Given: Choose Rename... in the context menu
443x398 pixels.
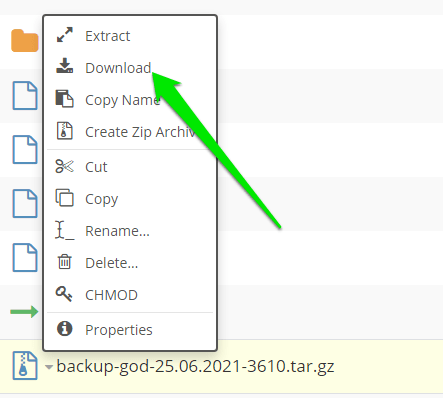Looking at the screenshot, I should [x=130, y=231].
